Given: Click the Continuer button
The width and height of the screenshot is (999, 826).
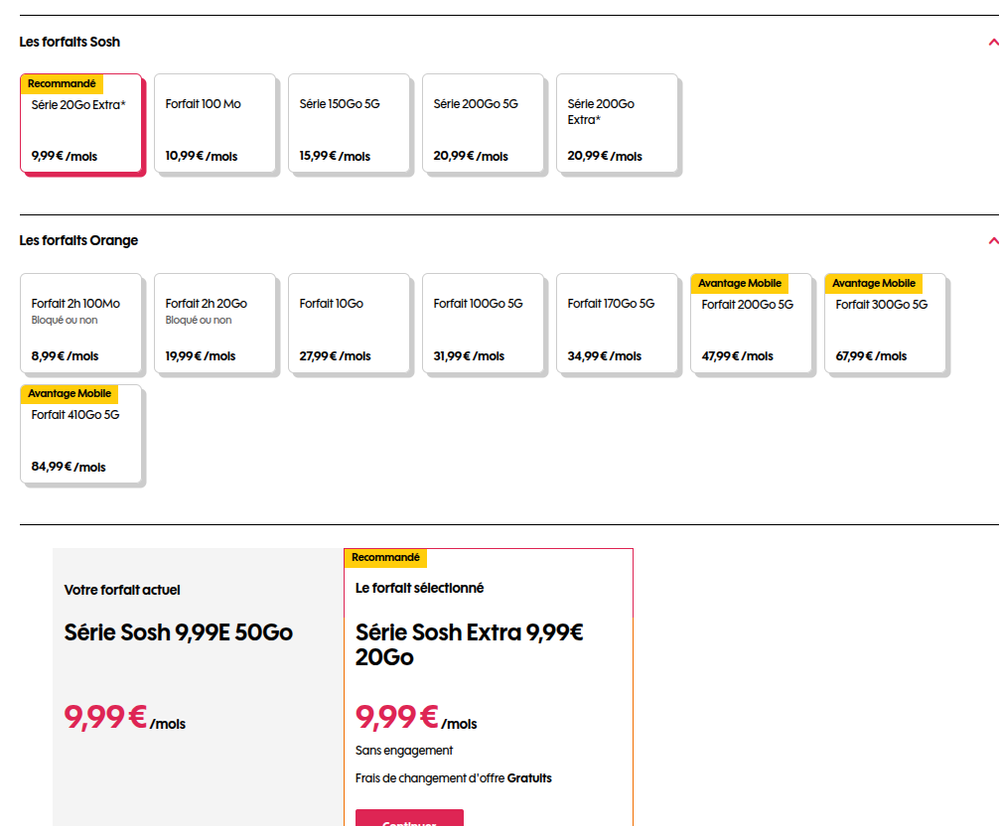Looking at the screenshot, I should [409, 819].
